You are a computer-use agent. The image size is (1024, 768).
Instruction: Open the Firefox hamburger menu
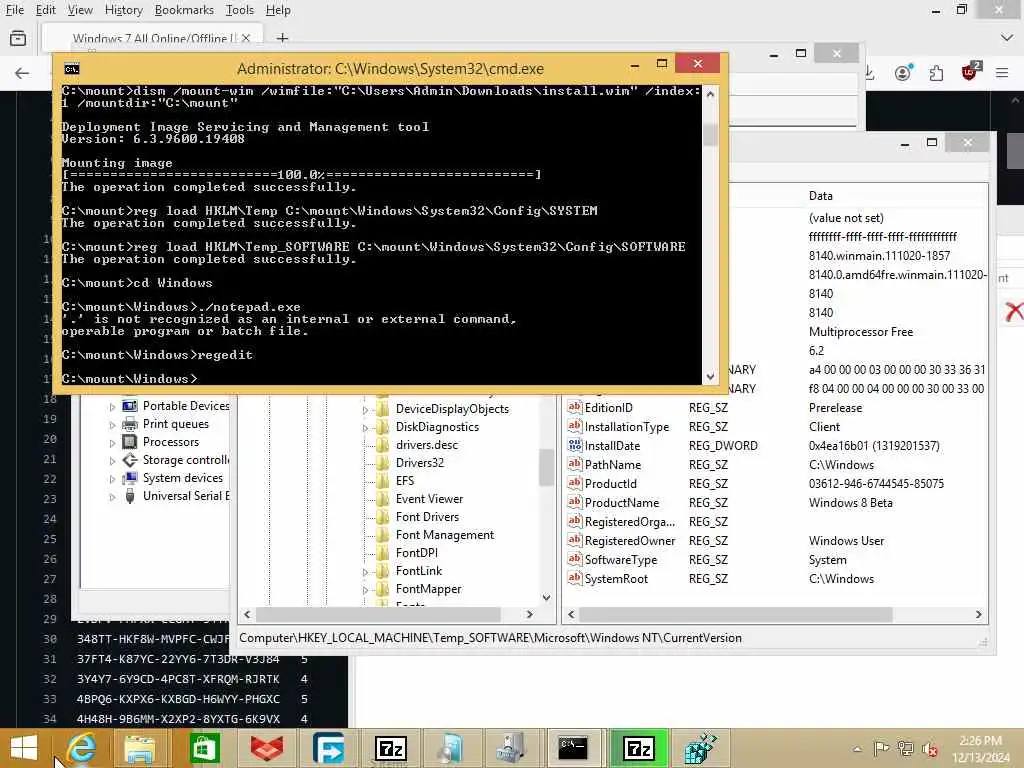[1002, 72]
